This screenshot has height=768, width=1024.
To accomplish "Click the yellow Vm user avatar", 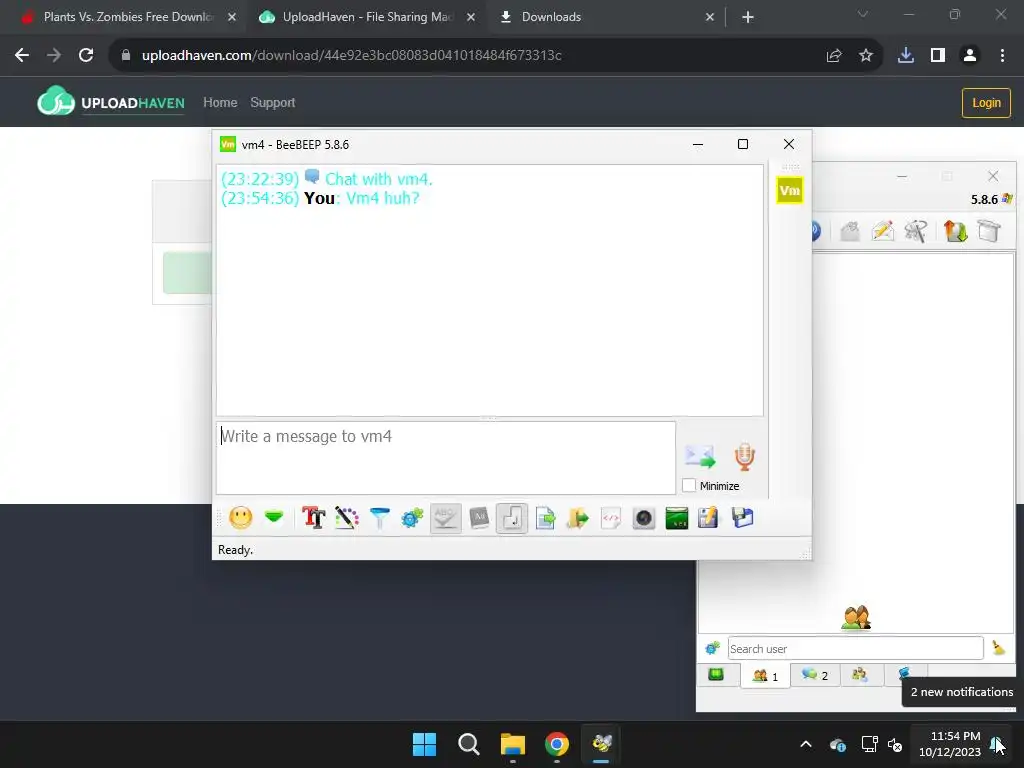I will (790, 191).
